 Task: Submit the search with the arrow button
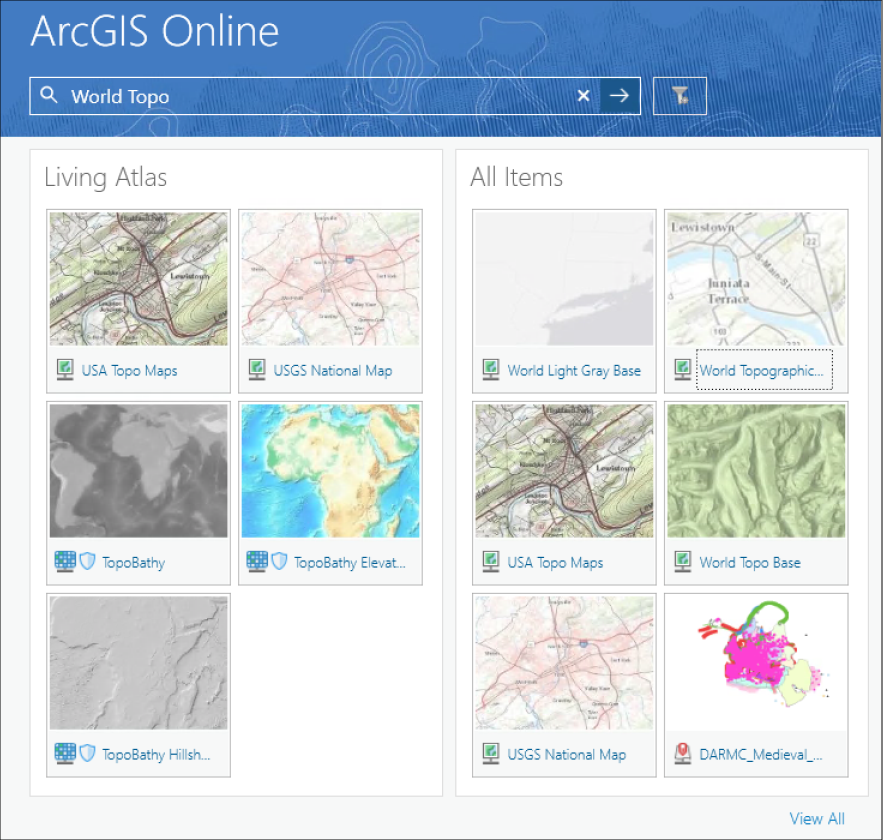(x=619, y=95)
